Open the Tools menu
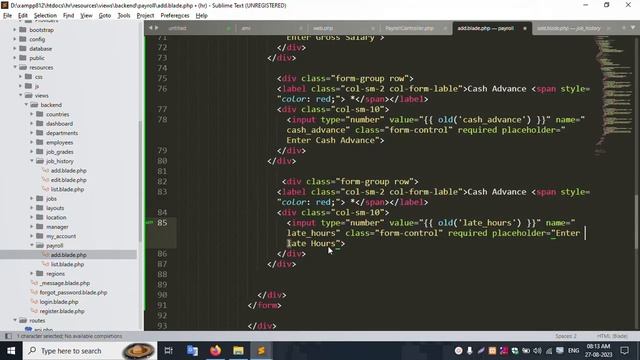The height and width of the screenshot is (360, 640). pyautogui.click(x=124, y=16)
